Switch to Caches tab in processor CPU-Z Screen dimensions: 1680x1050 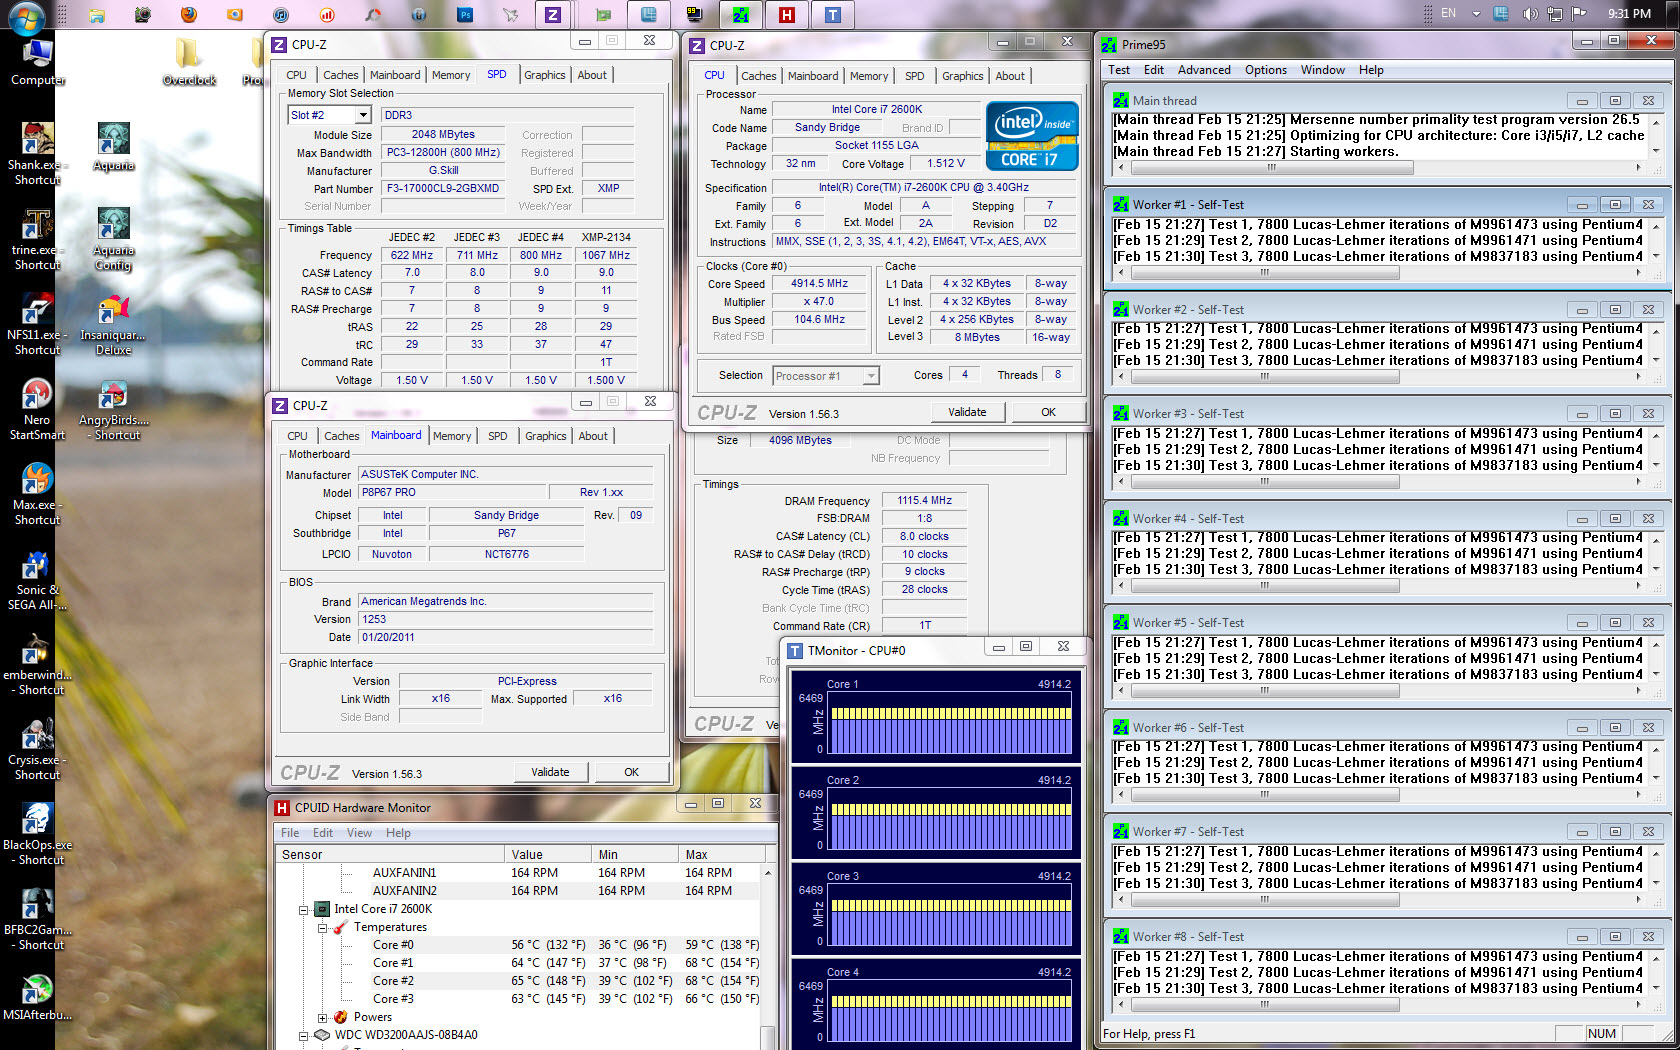click(758, 76)
